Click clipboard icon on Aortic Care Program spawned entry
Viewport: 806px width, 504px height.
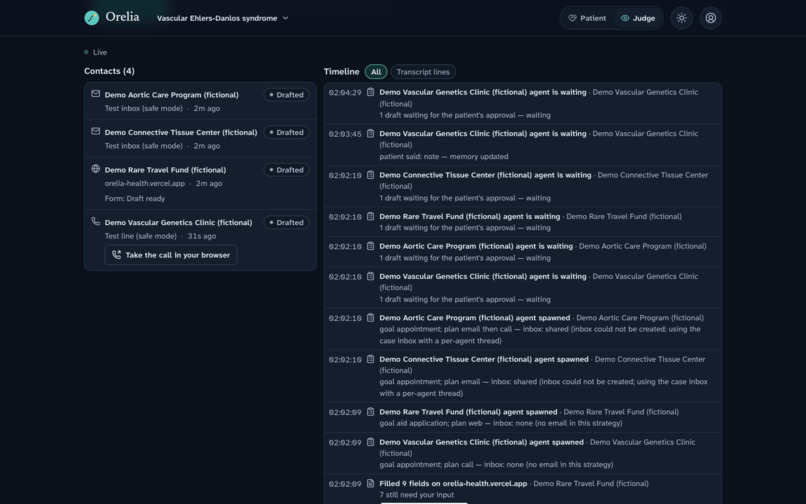coord(370,318)
